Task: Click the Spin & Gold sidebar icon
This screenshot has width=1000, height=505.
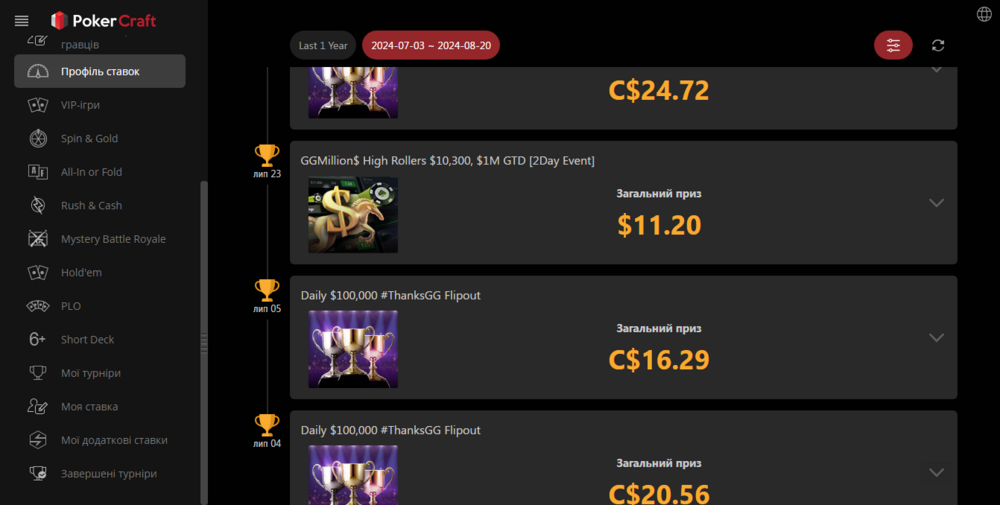Action: tap(38, 138)
